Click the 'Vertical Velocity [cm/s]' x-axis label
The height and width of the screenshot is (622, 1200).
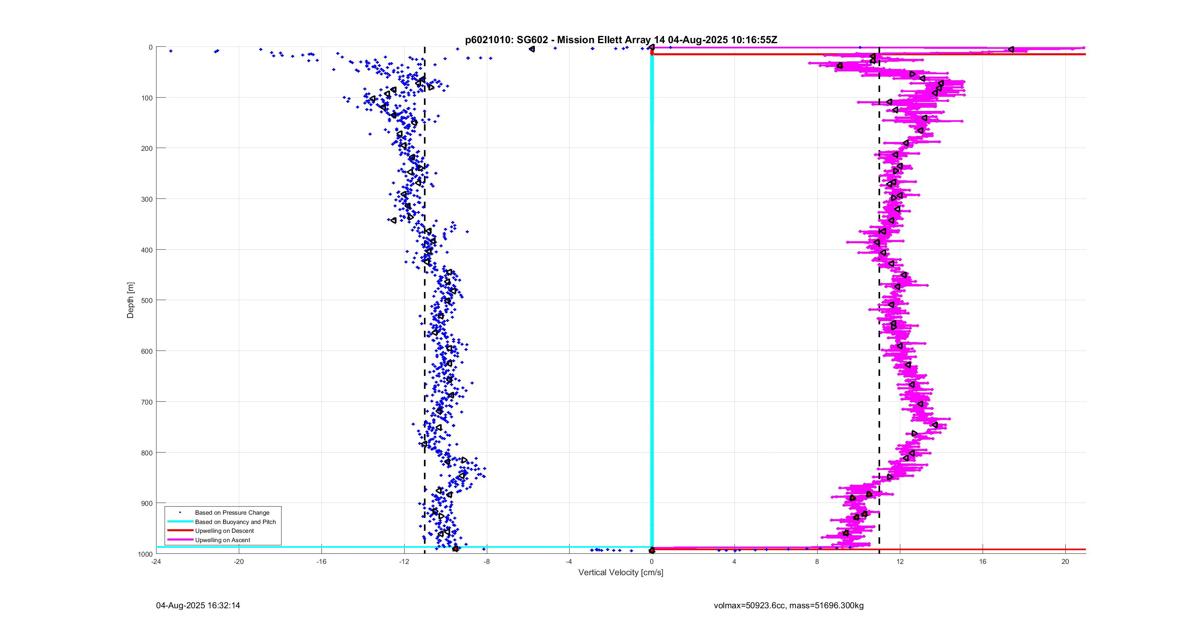coord(620,573)
